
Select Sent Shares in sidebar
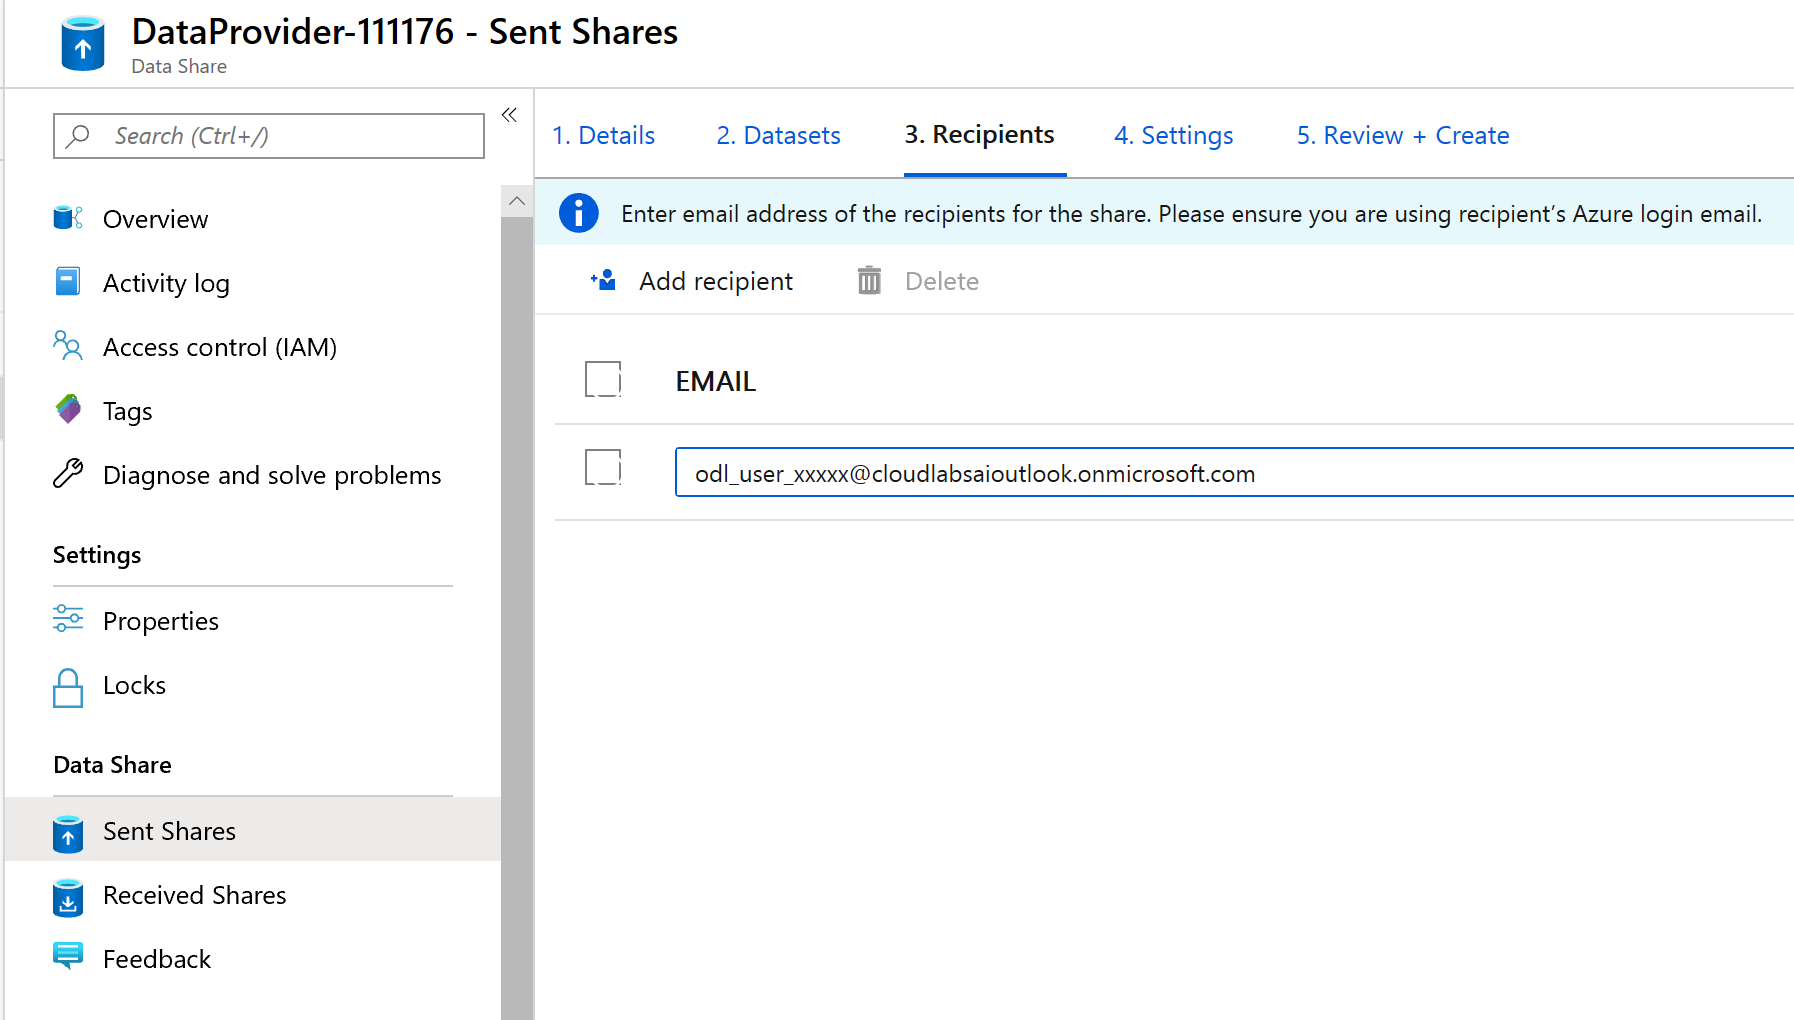click(253, 830)
